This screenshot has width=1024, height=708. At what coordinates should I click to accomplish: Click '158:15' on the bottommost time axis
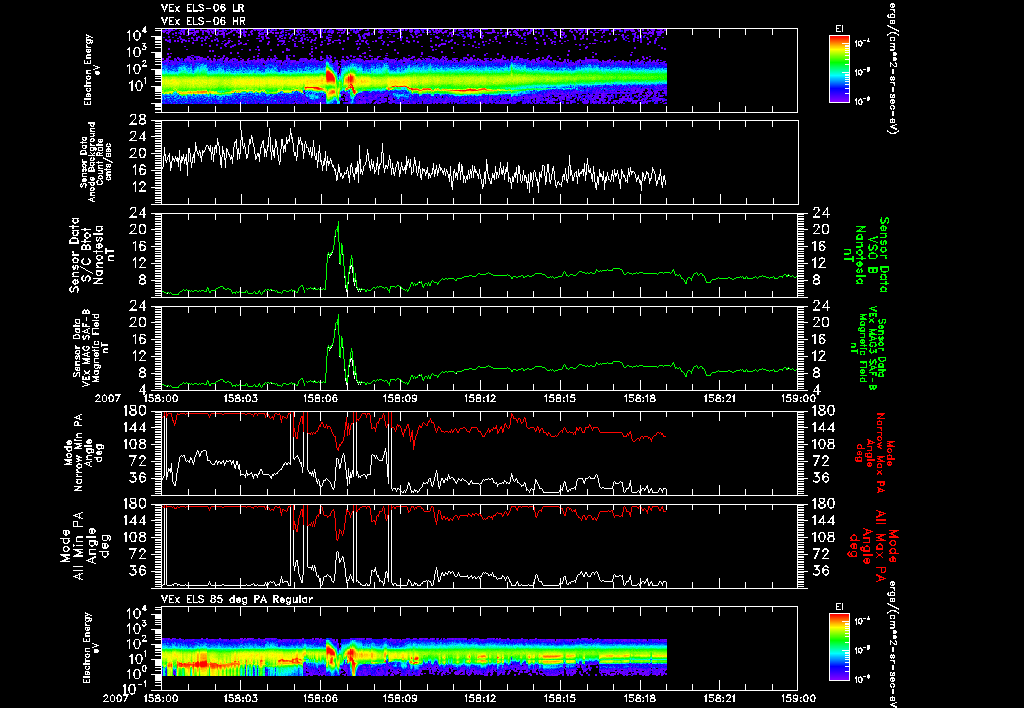point(560,698)
